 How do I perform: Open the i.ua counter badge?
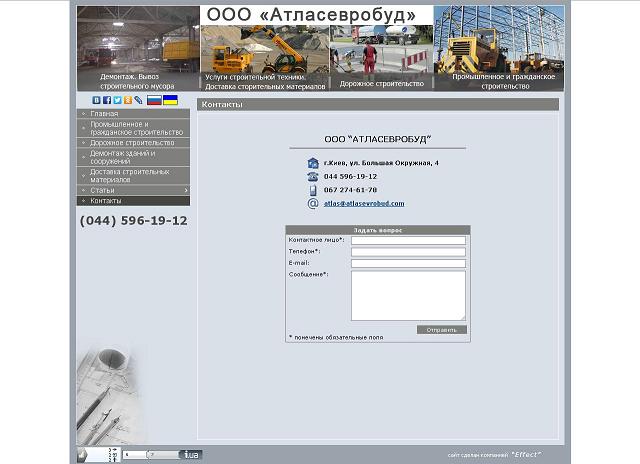coord(162,455)
